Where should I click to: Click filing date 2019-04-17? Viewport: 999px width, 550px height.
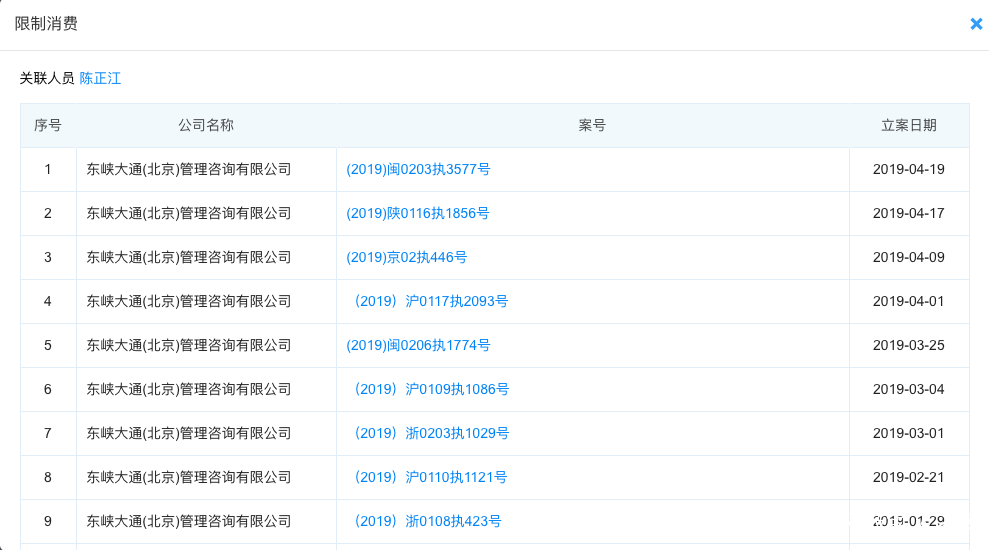click(x=909, y=213)
